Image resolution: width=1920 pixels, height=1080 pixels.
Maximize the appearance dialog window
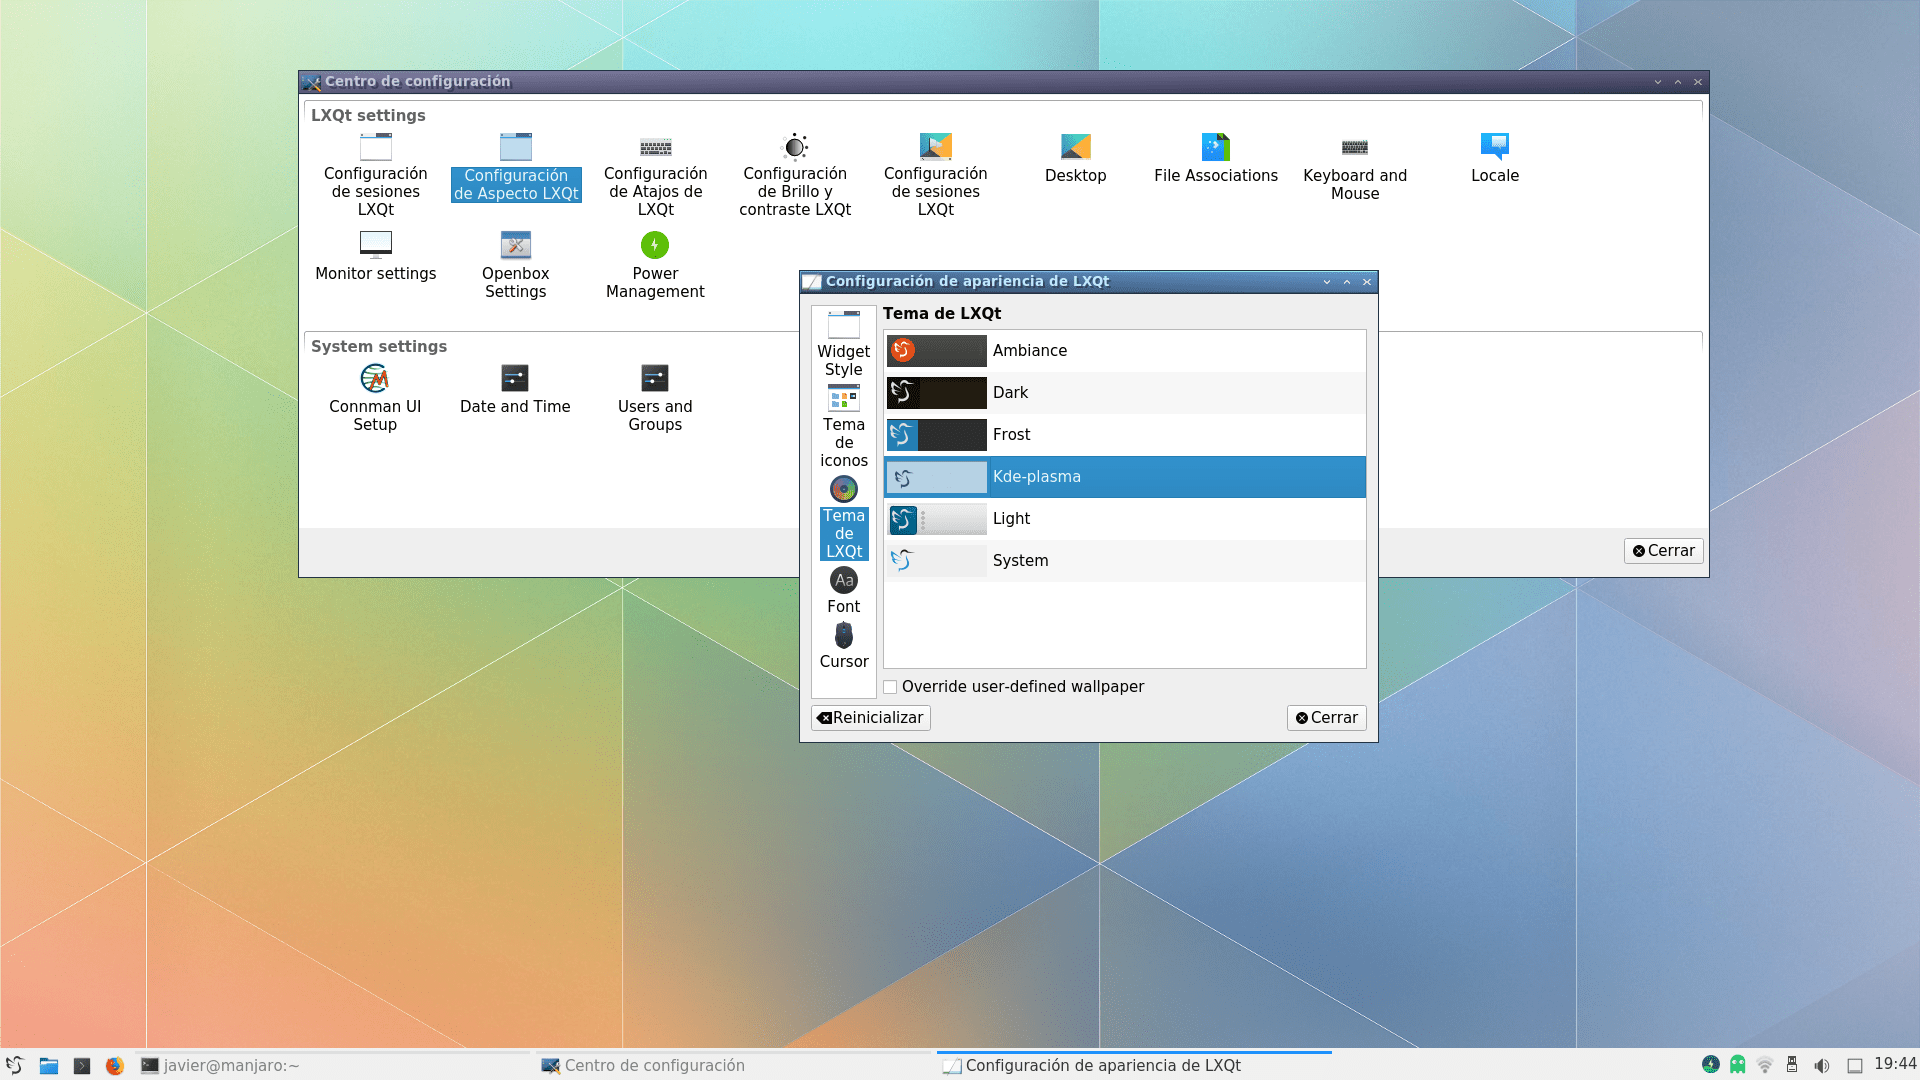click(1347, 282)
